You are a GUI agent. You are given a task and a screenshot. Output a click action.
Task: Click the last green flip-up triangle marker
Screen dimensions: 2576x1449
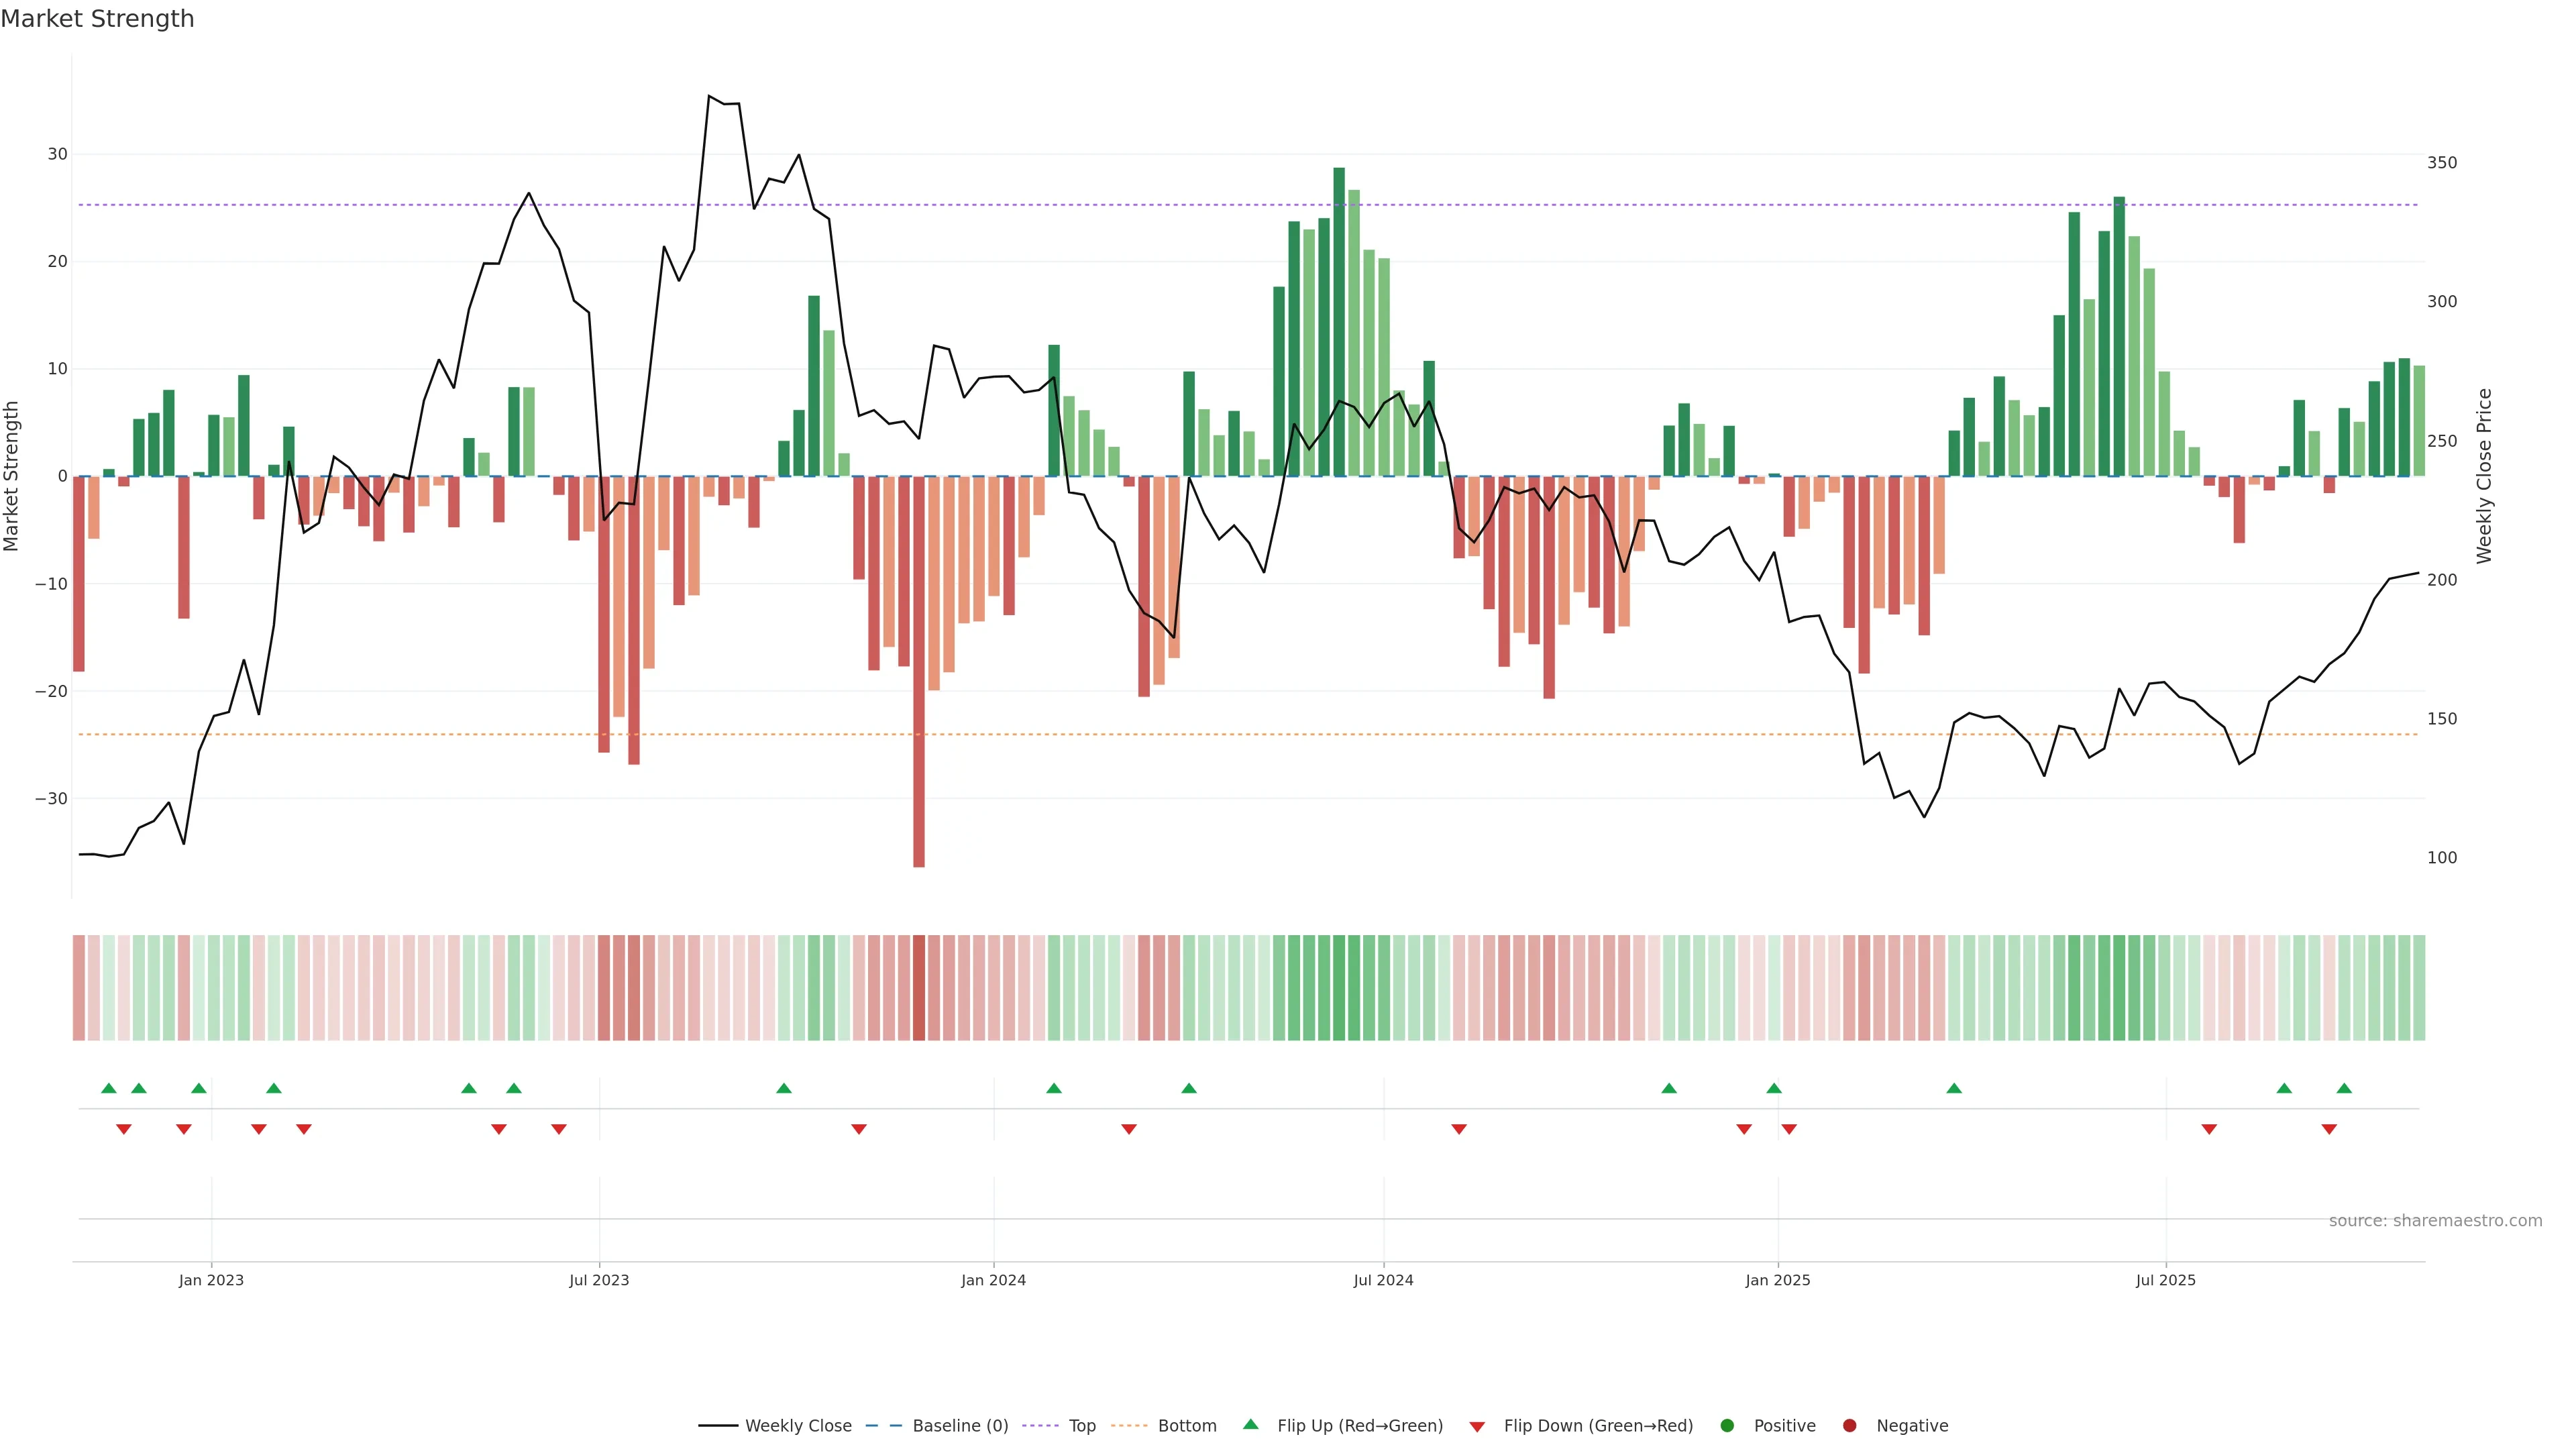(2344, 1088)
